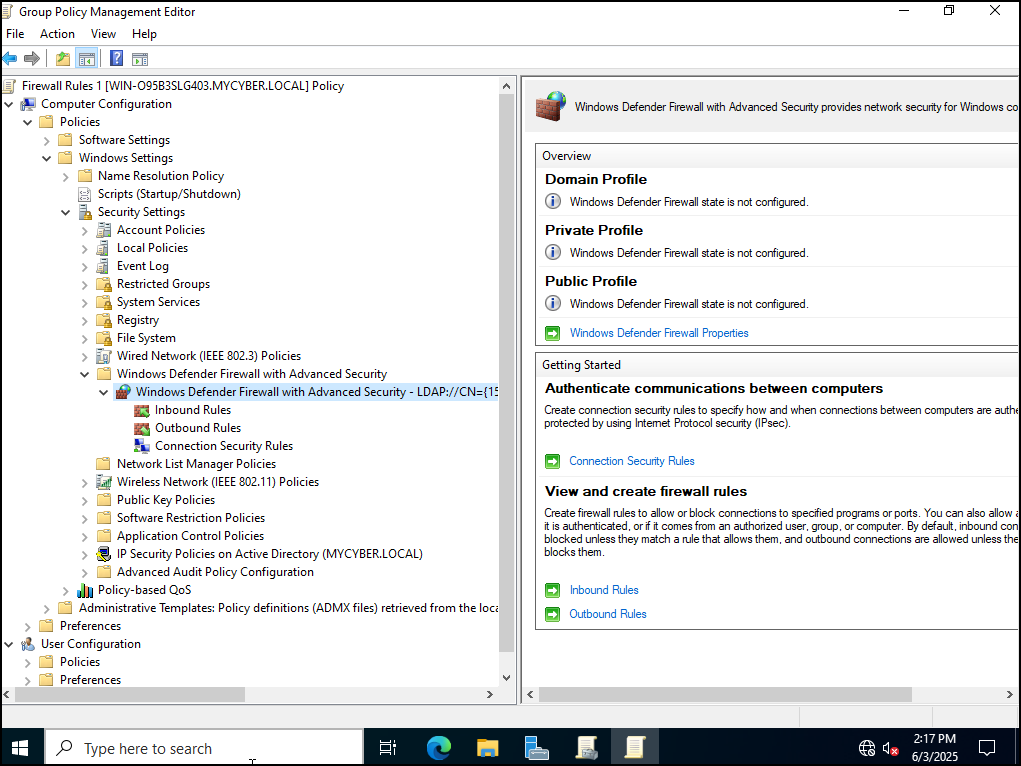Viewport: 1021px width, 766px height.
Task: Click the green arrow beside Firewall Properties
Action: (x=552, y=333)
